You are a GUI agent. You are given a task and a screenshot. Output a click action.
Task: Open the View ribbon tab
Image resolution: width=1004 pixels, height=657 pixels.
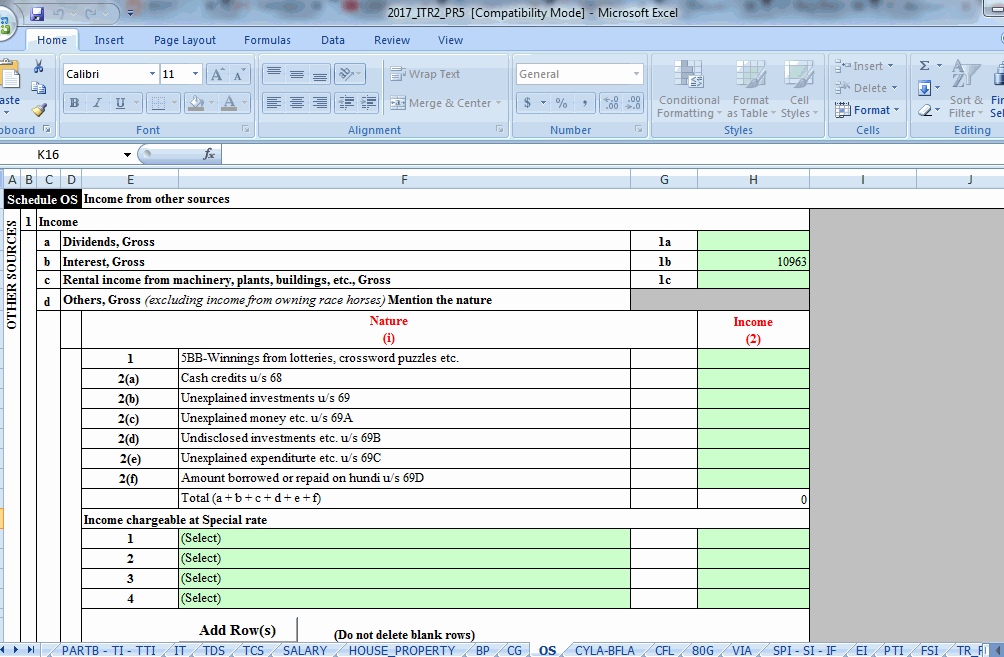pyautogui.click(x=450, y=40)
